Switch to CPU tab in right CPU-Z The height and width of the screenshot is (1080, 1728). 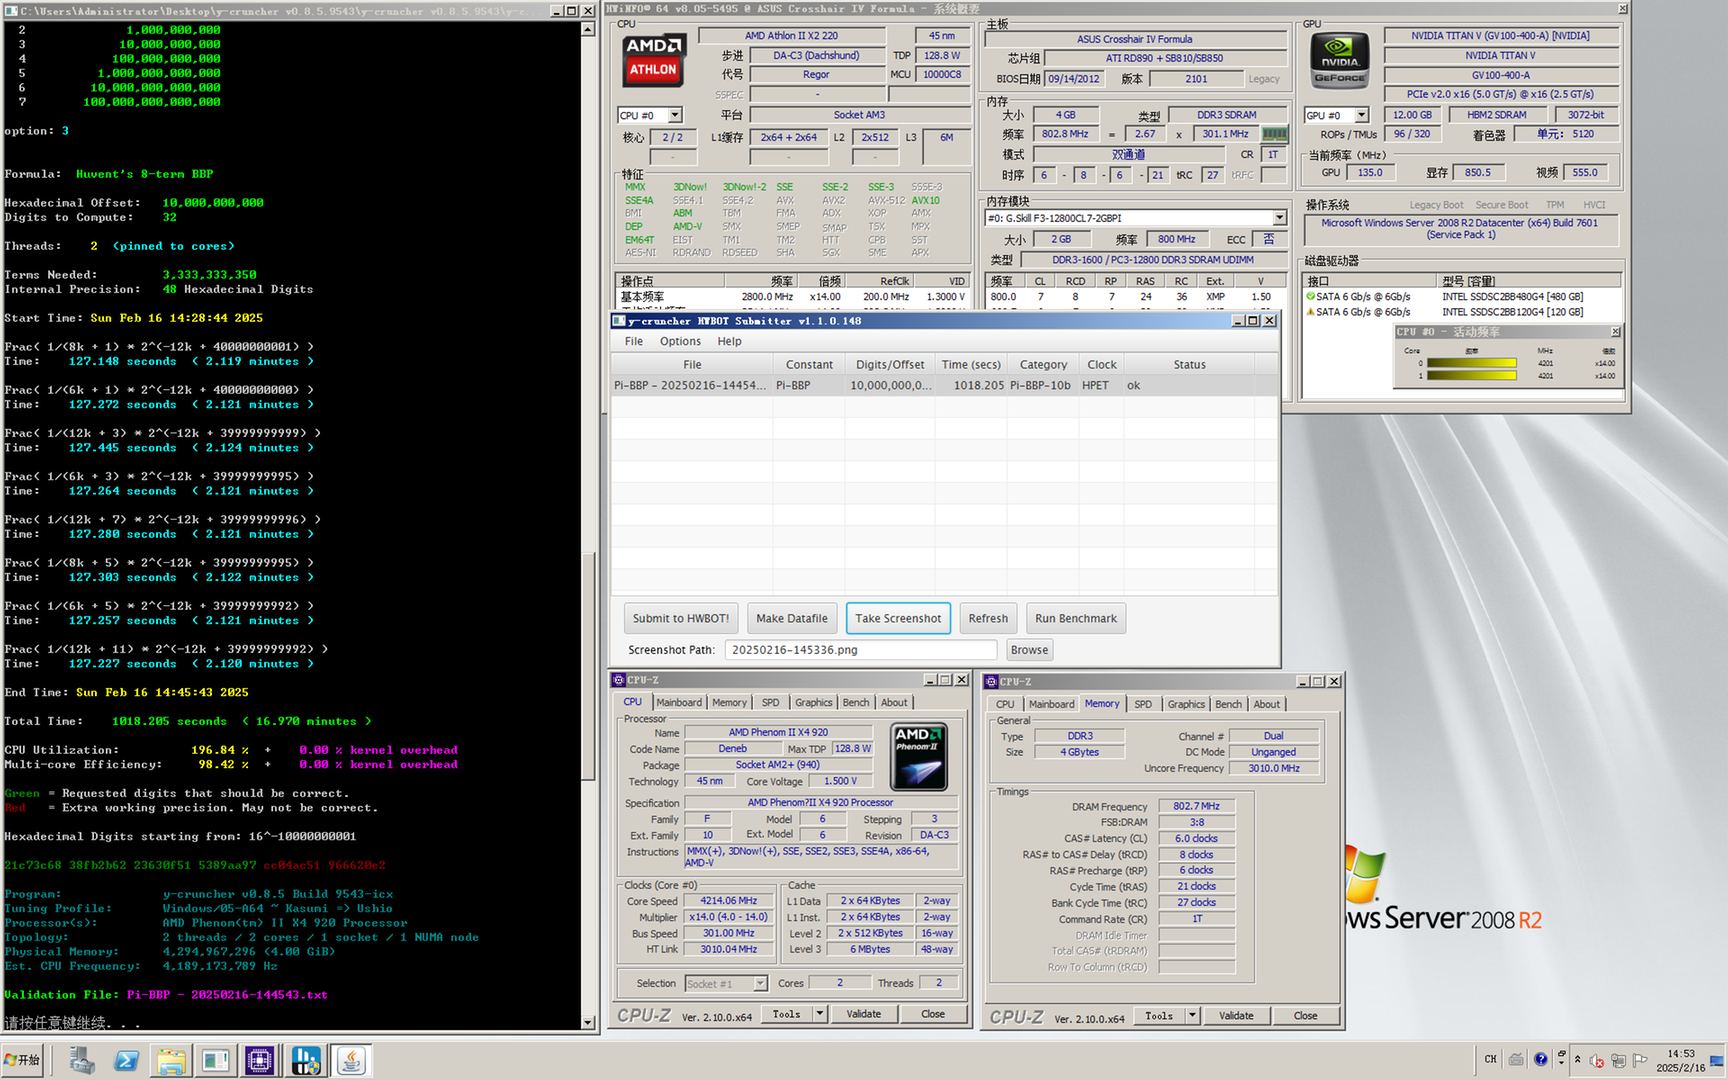point(1005,705)
